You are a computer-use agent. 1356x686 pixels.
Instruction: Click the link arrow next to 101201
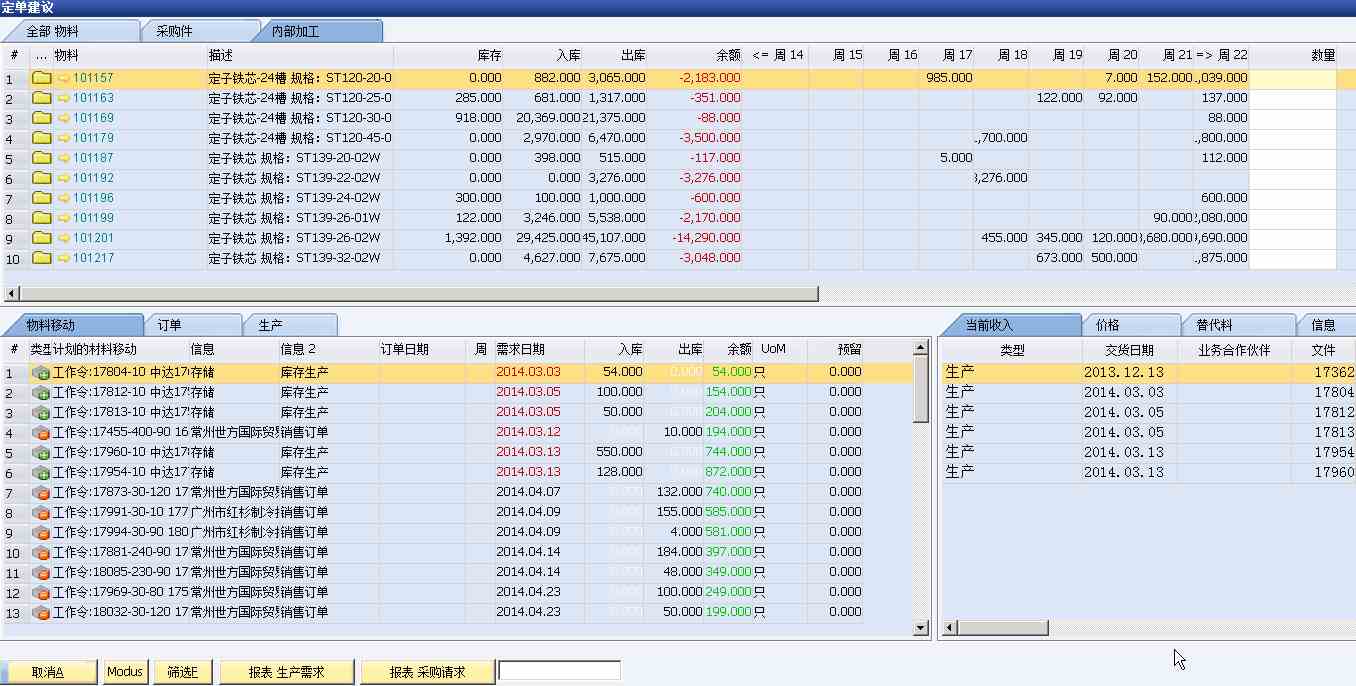coord(64,238)
